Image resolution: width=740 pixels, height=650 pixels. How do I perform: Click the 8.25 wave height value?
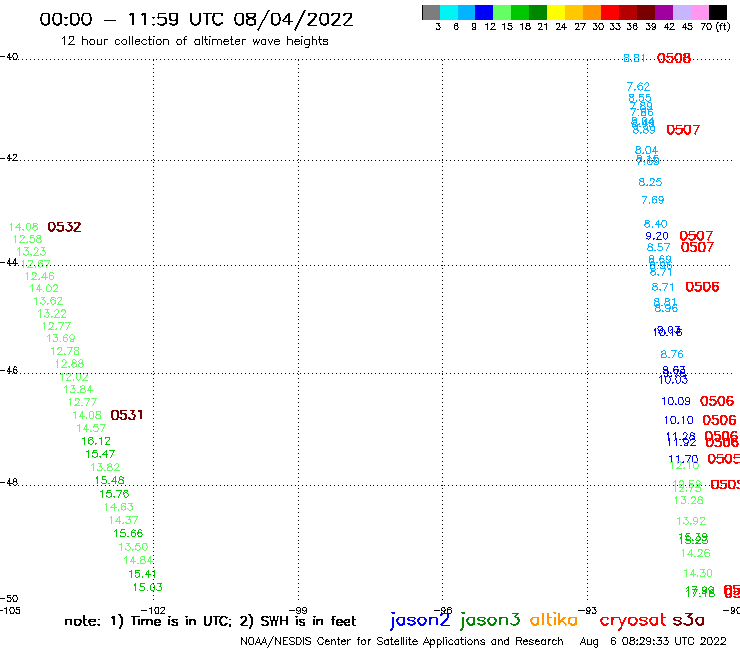coord(650,182)
